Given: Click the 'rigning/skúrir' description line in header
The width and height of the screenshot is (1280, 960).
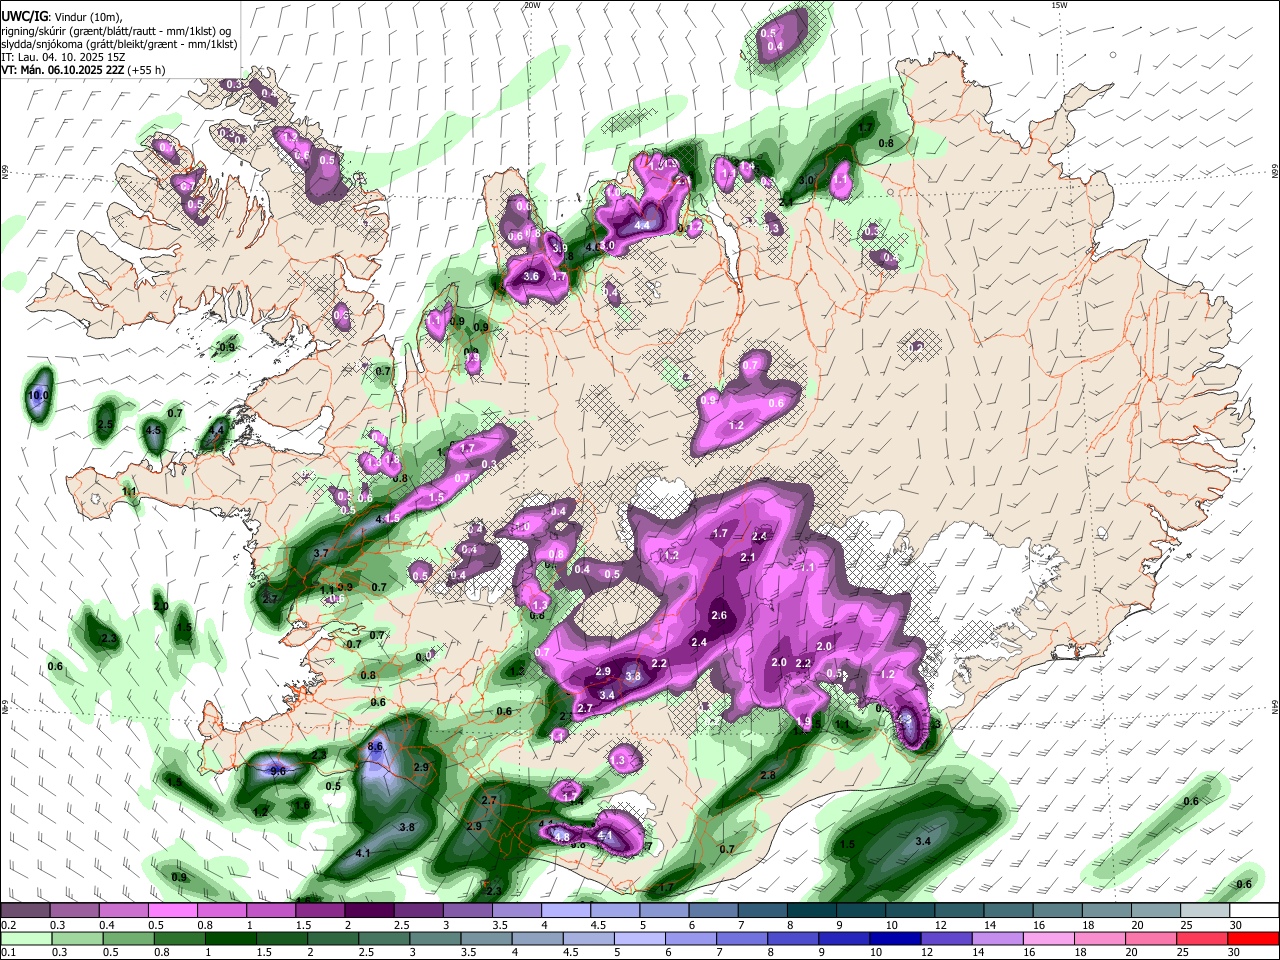Looking at the screenshot, I should click(115, 31).
